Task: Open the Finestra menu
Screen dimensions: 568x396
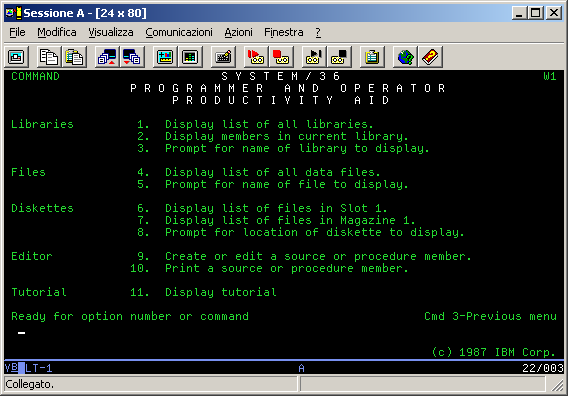Action: (284, 33)
